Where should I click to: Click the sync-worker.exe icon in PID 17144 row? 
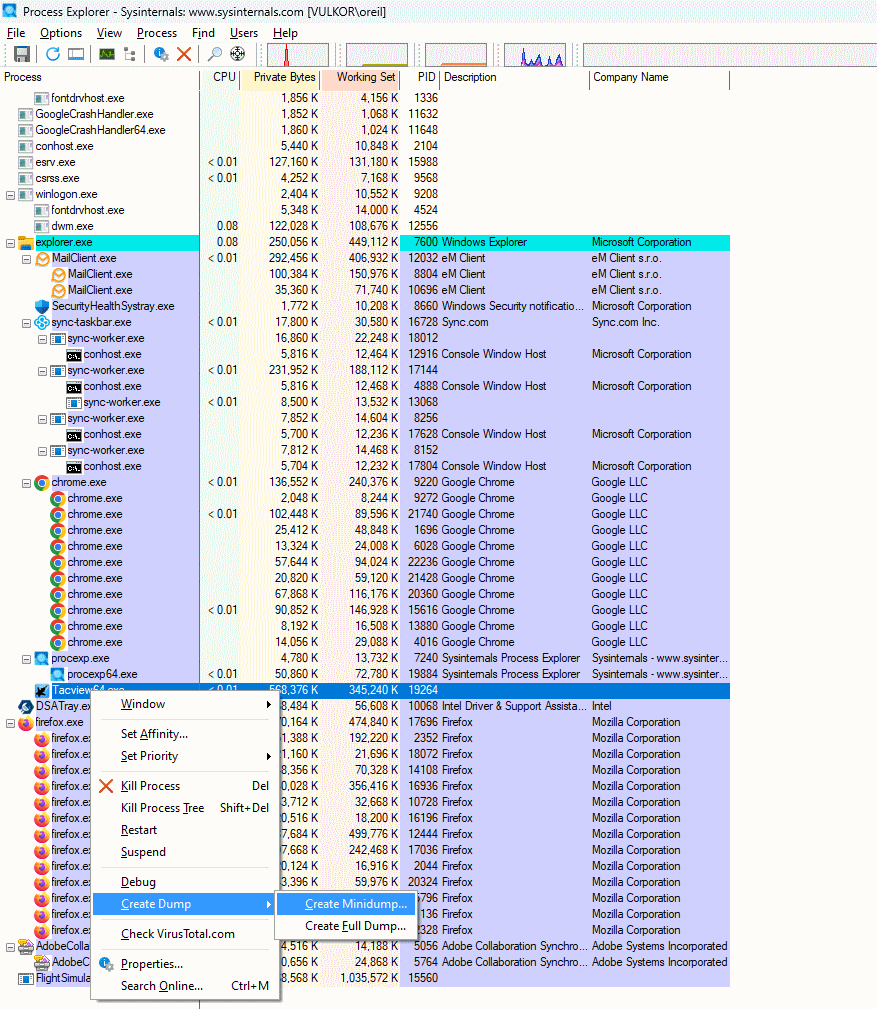(58, 371)
